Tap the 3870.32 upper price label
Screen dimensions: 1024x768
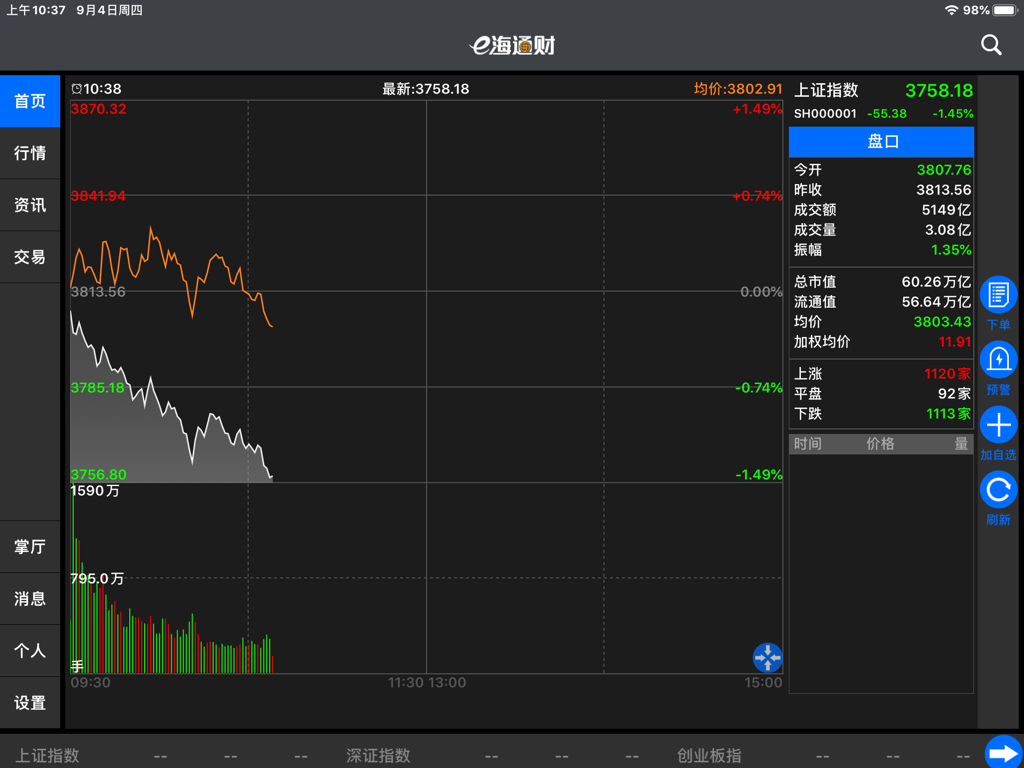tap(98, 109)
